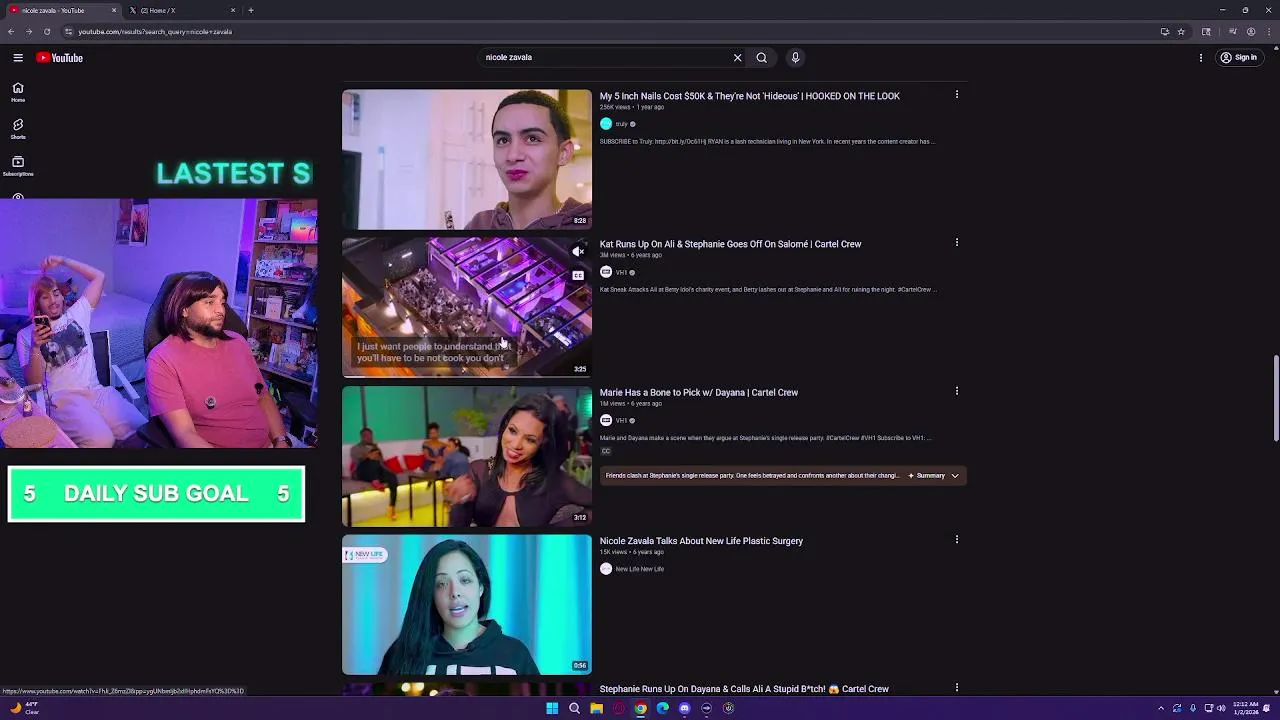Viewport: 1280px width, 720px height.
Task: Open the Marie Has a Bone thumbnail
Action: pos(467,457)
